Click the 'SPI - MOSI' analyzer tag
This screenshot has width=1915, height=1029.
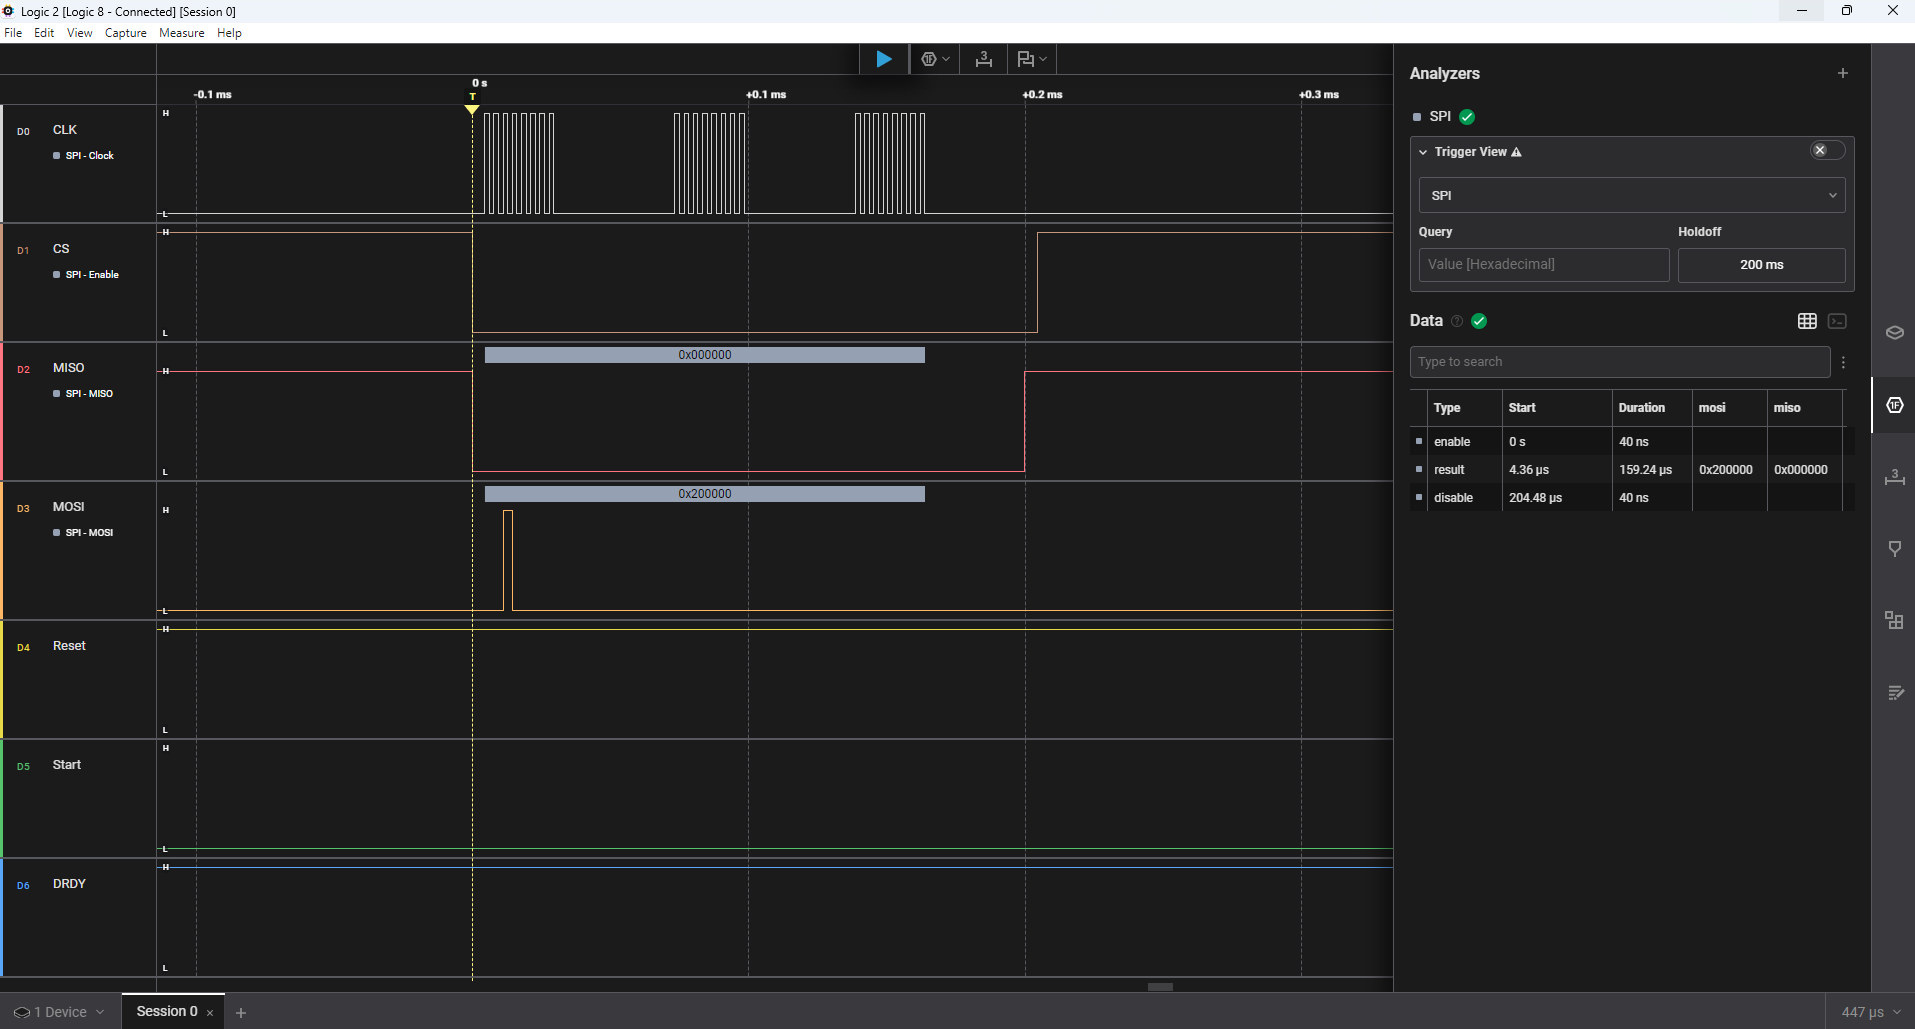click(83, 533)
